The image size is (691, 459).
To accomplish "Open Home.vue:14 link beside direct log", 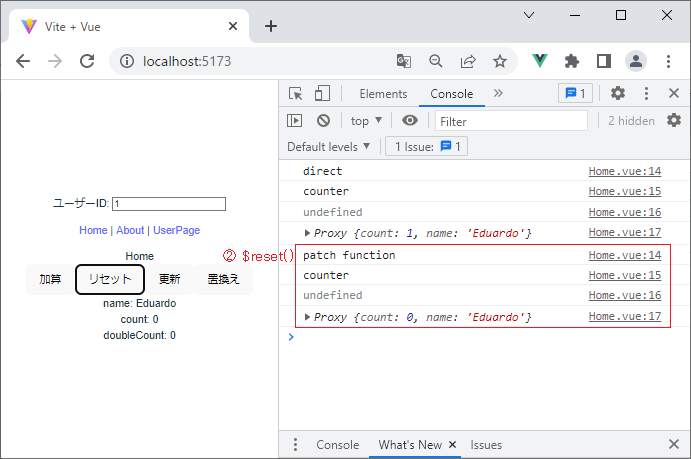I will (x=625, y=171).
